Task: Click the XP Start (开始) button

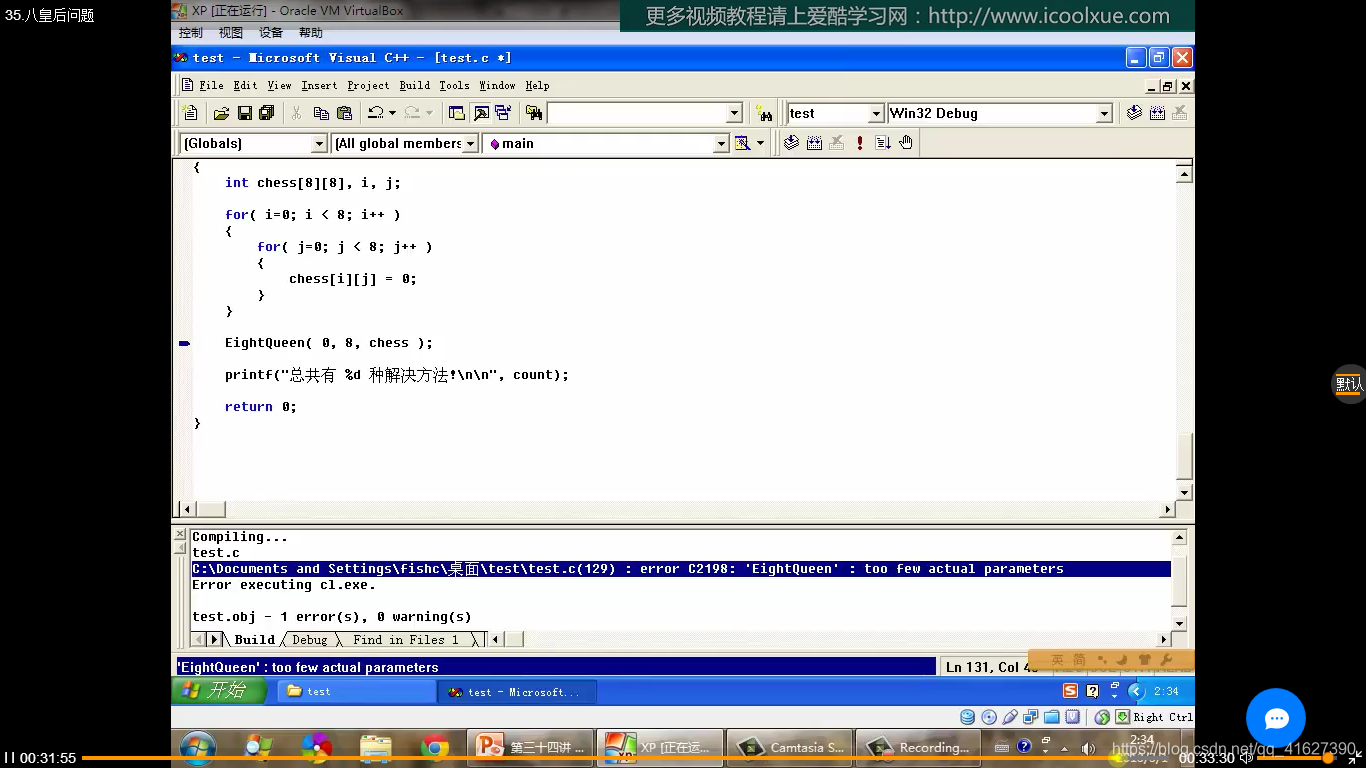Action: point(219,690)
